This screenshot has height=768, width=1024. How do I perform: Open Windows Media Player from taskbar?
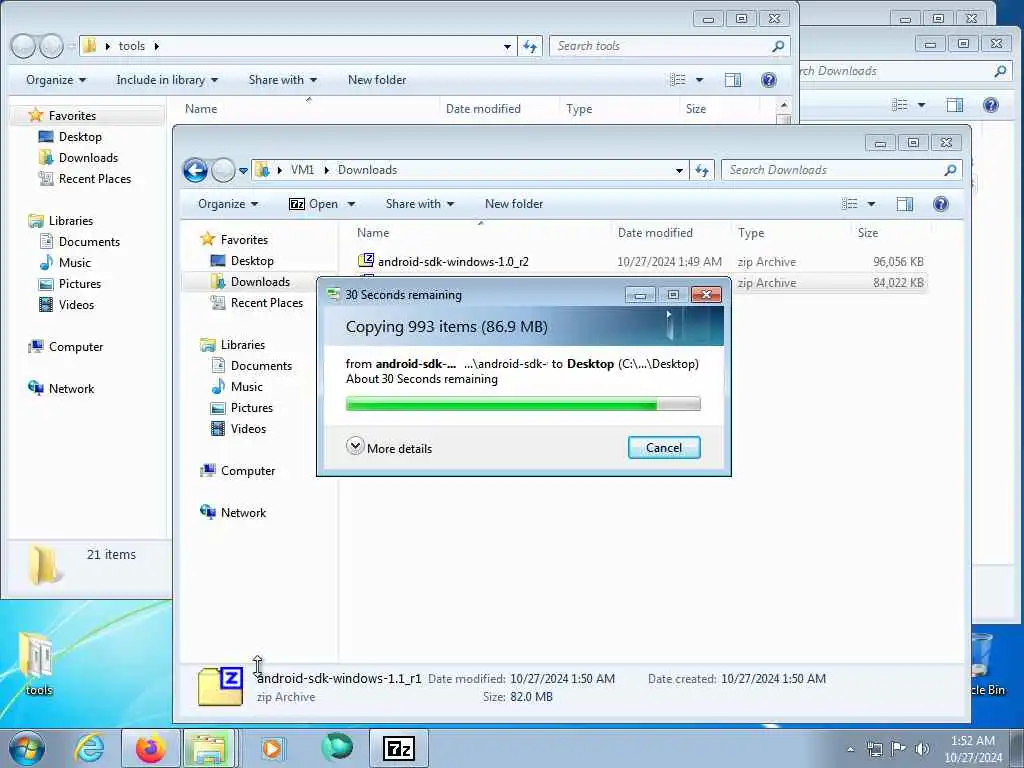[272, 748]
